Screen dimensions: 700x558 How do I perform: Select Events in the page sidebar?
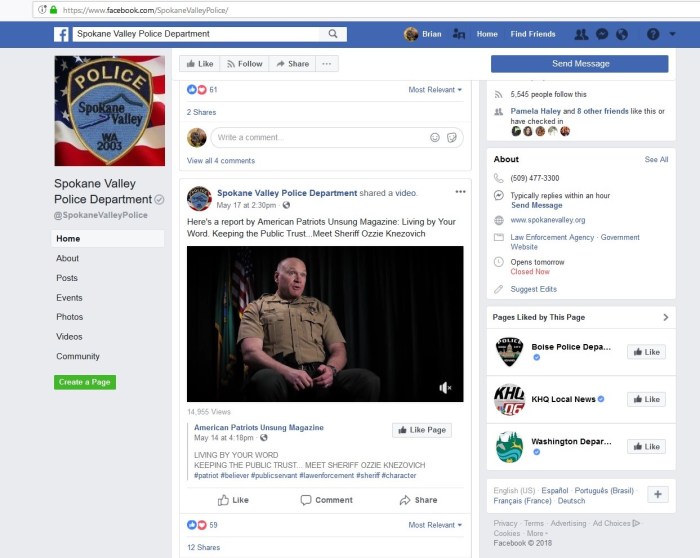pos(69,298)
